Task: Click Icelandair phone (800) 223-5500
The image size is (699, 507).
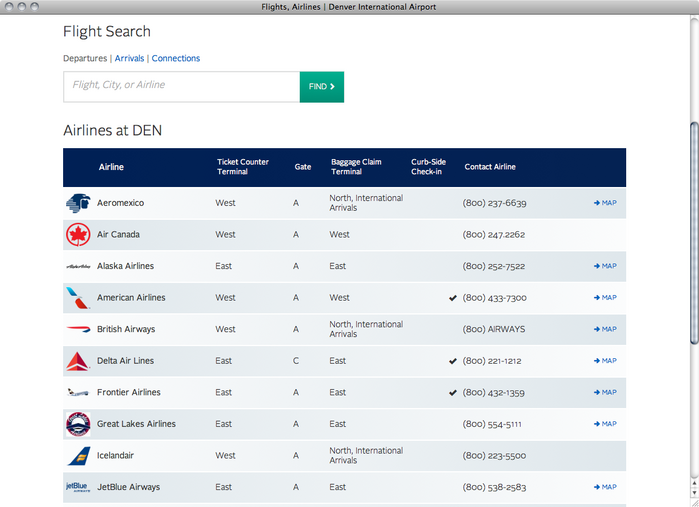Action: [x=494, y=456]
